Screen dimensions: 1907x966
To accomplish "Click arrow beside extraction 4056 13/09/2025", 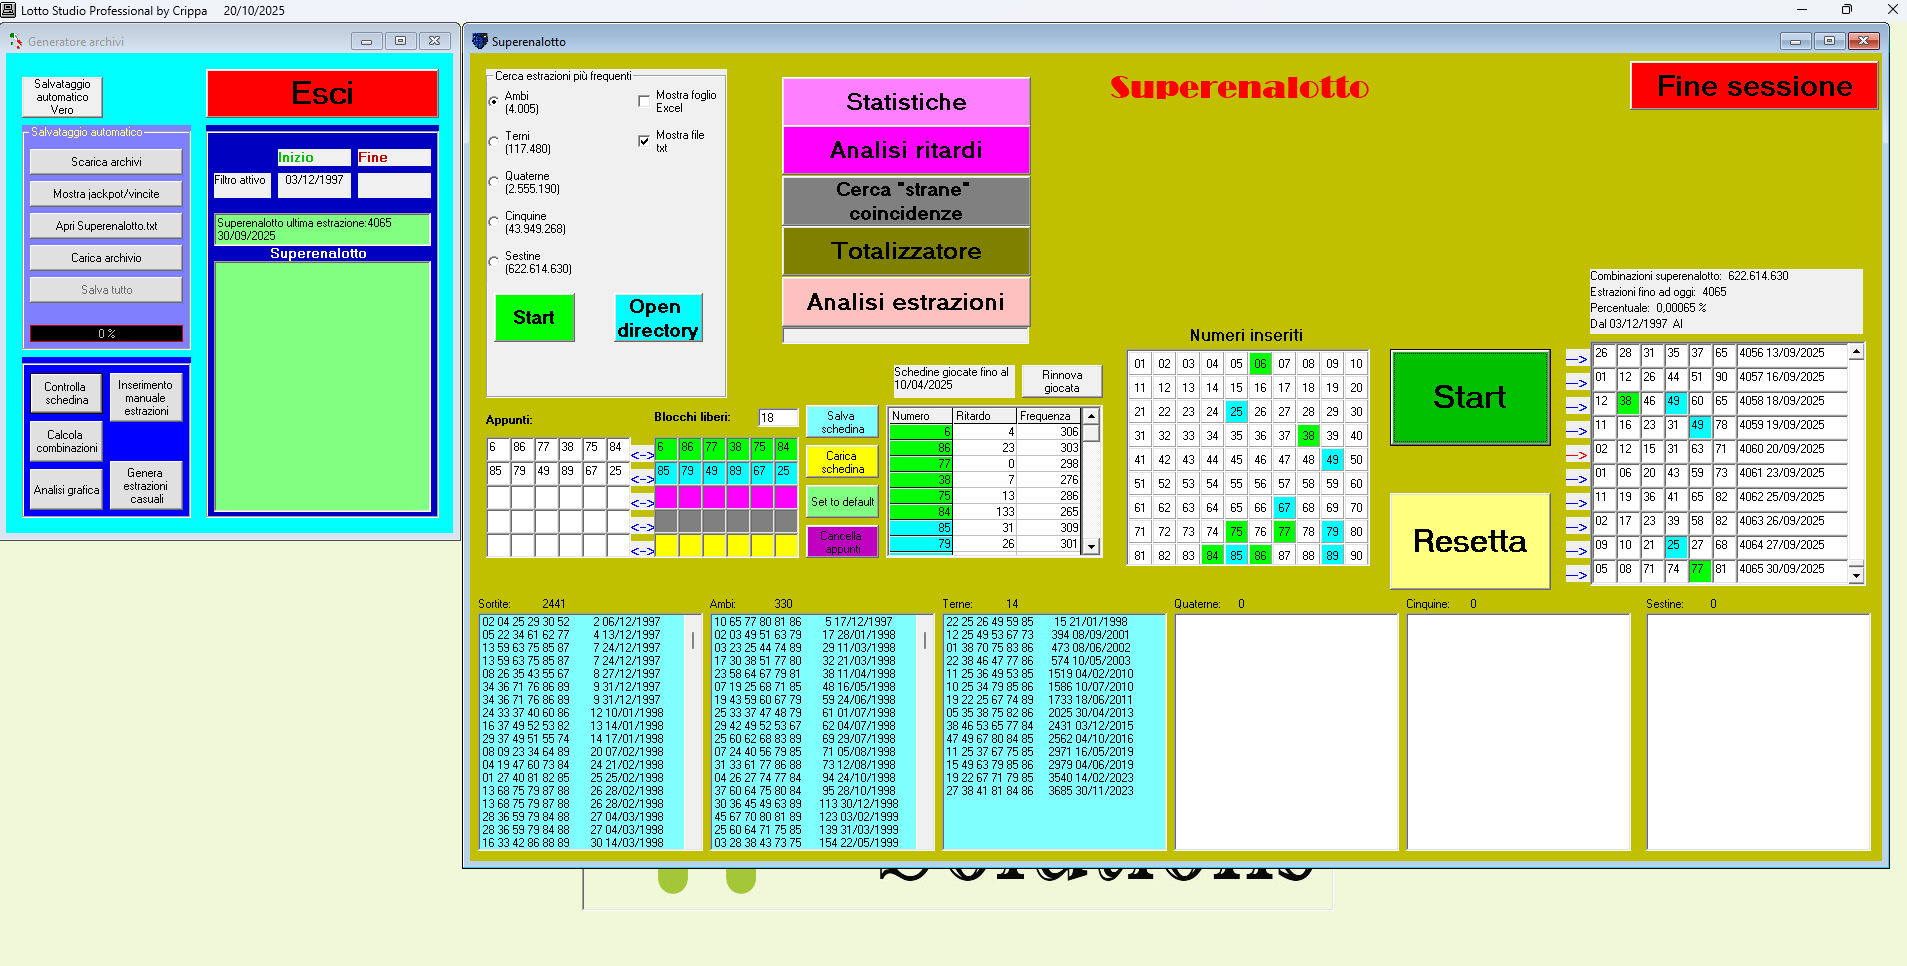I will click(1576, 359).
